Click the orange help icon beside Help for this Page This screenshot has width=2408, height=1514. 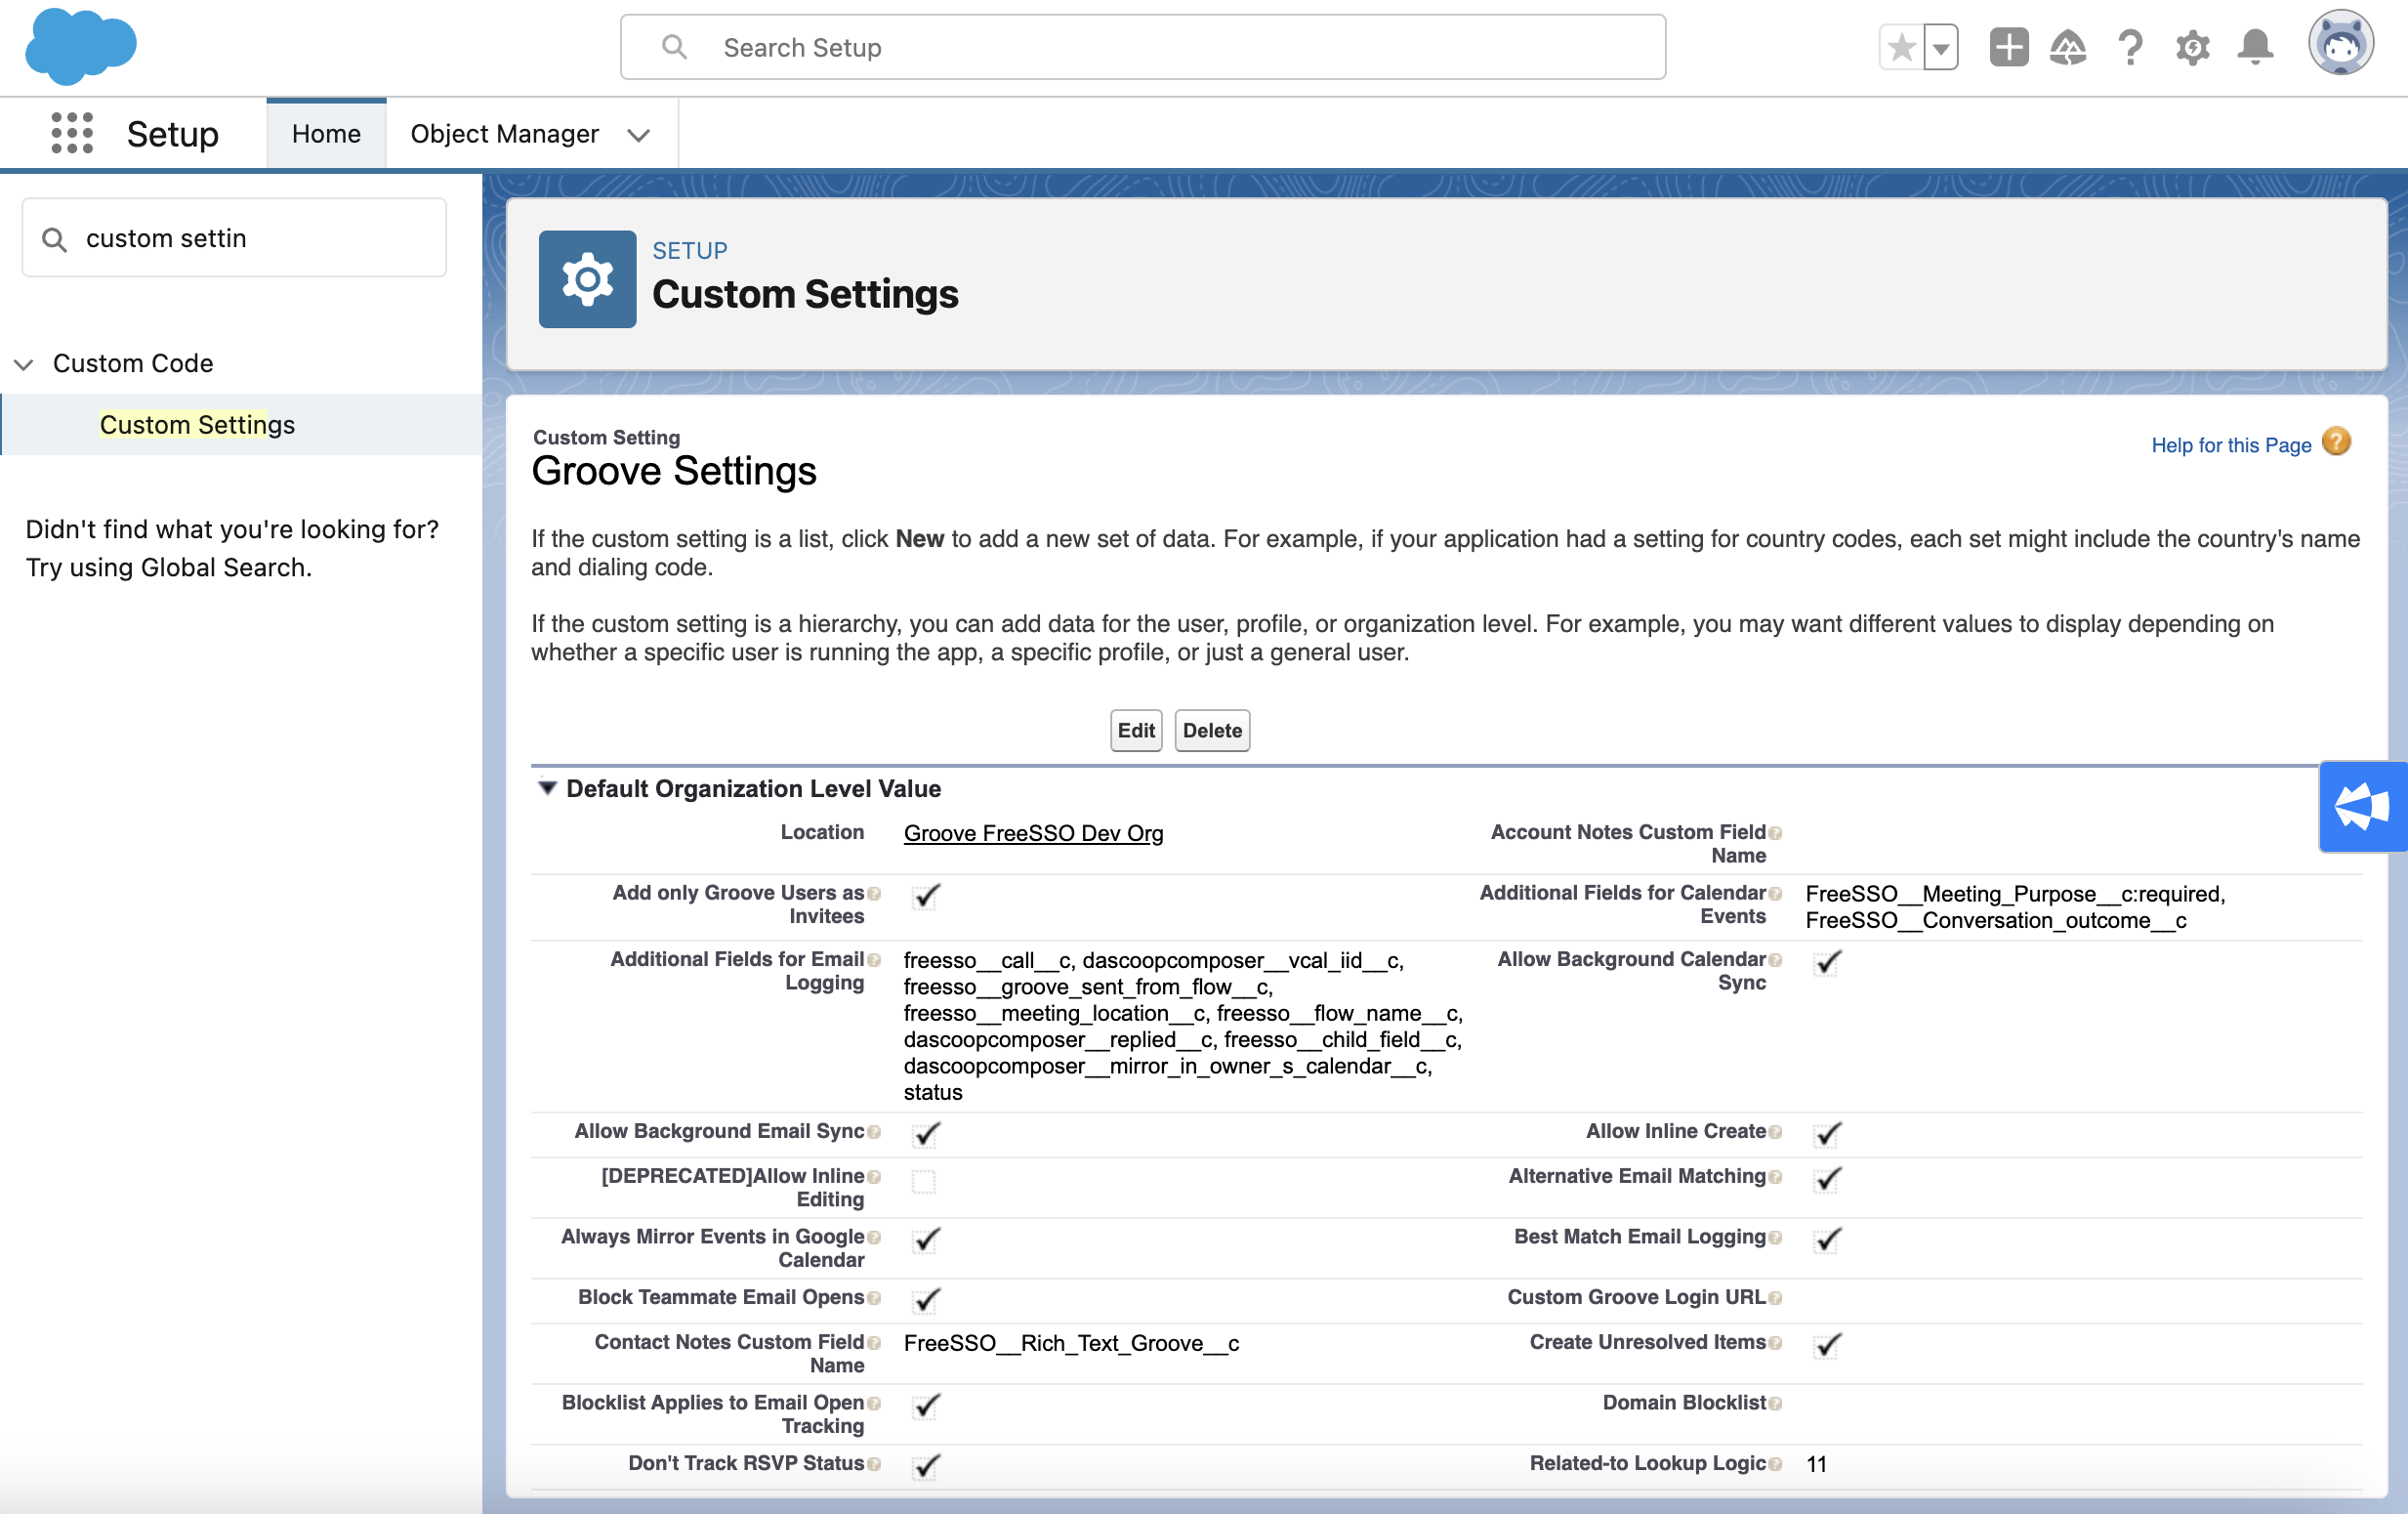pos(2336,441)
